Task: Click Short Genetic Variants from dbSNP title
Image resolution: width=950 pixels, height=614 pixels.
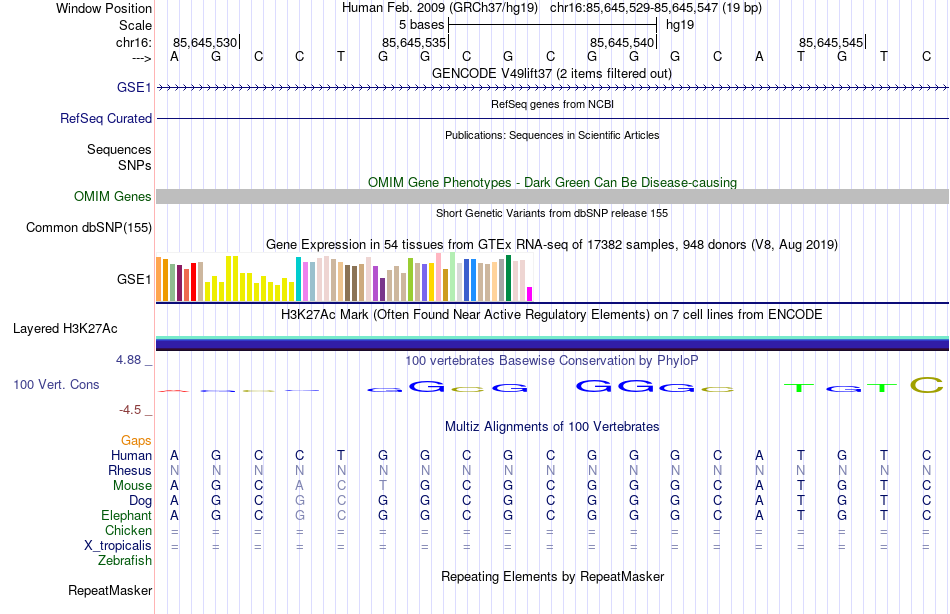Action: tap(551, 213)
